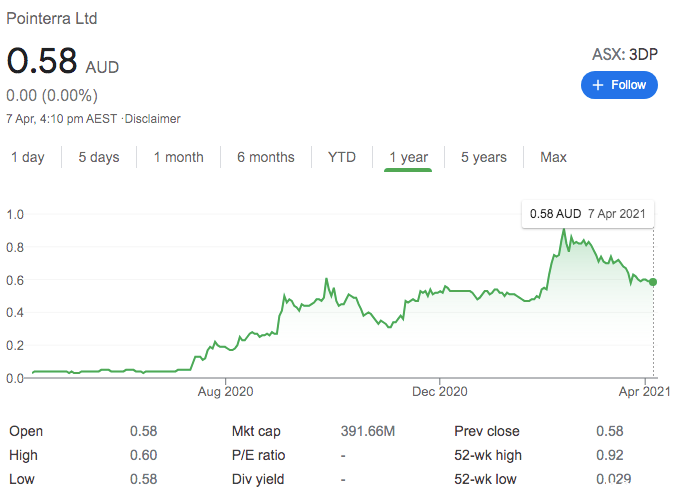Click the 52-wk high value
675x498 pixels.
610,455
